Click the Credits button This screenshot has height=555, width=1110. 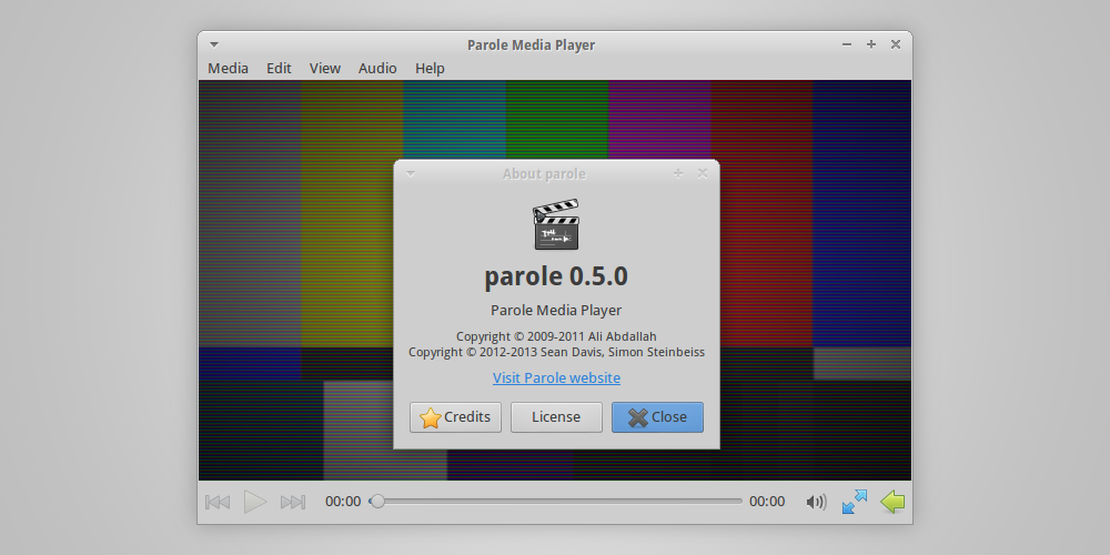coord(455,417)
